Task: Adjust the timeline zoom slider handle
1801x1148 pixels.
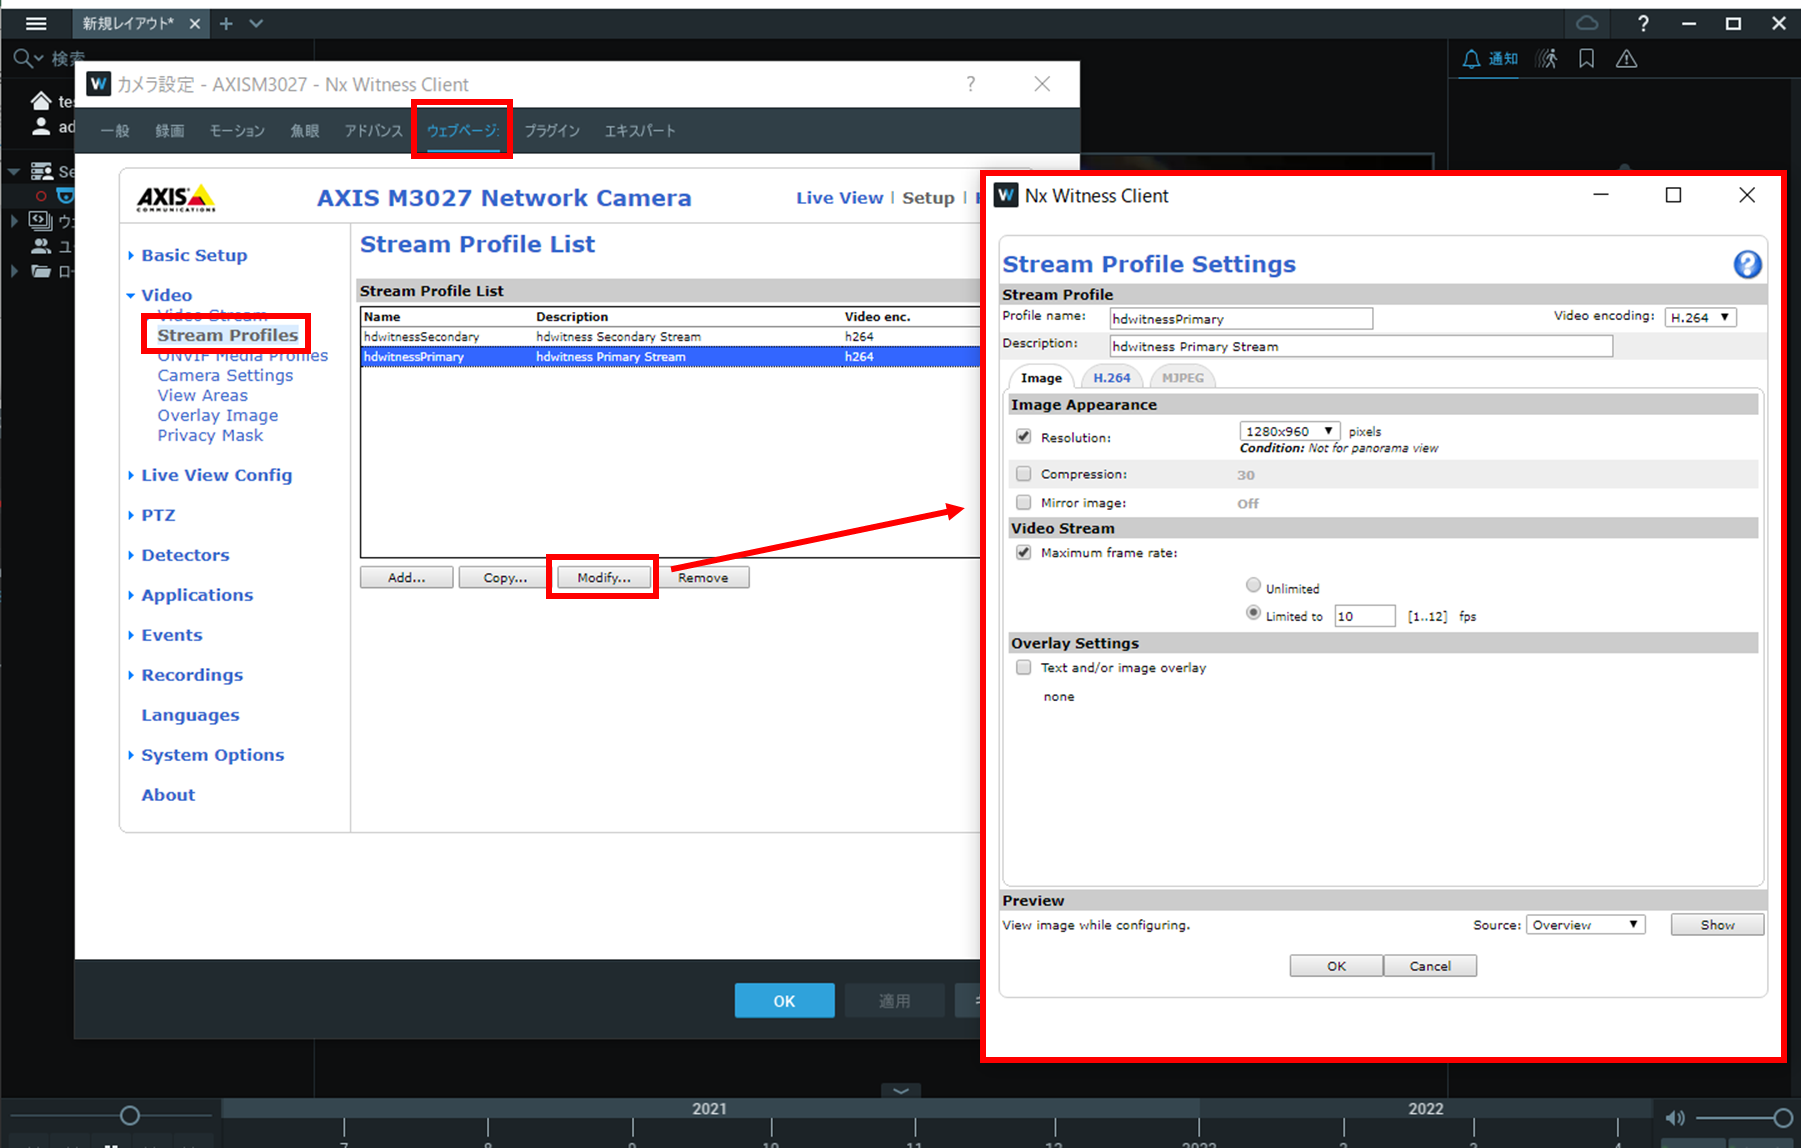Action: click(129, 1115)
